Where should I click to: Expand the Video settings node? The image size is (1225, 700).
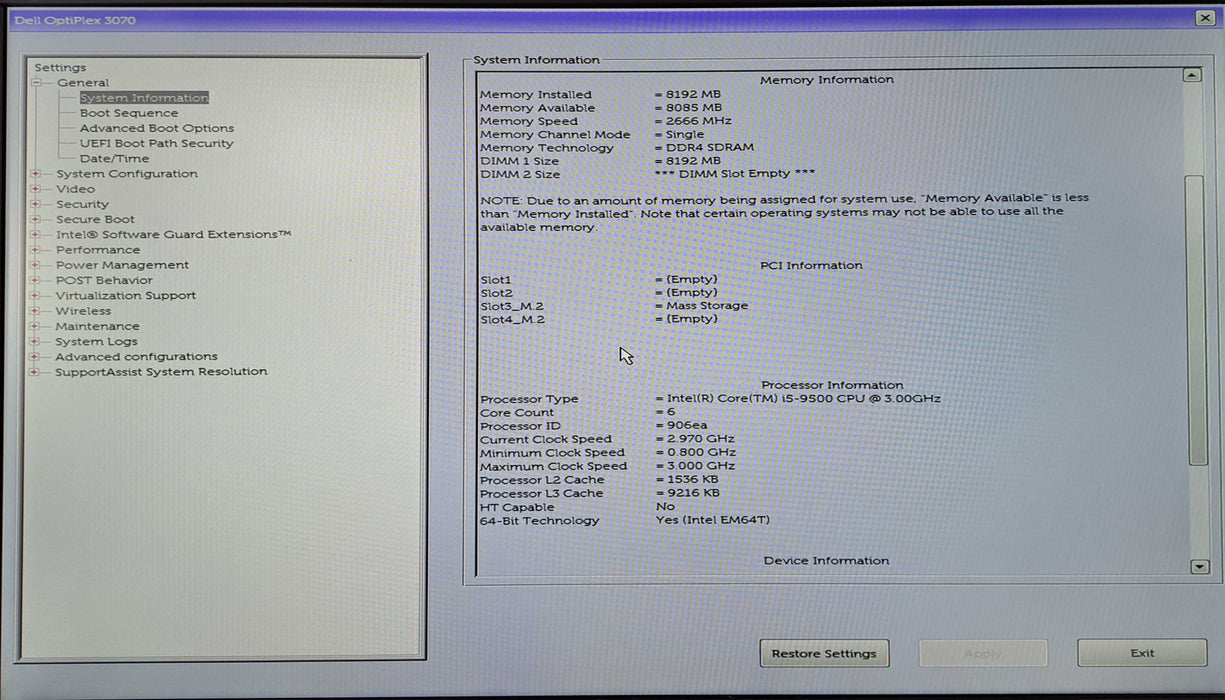coord(36,189)
